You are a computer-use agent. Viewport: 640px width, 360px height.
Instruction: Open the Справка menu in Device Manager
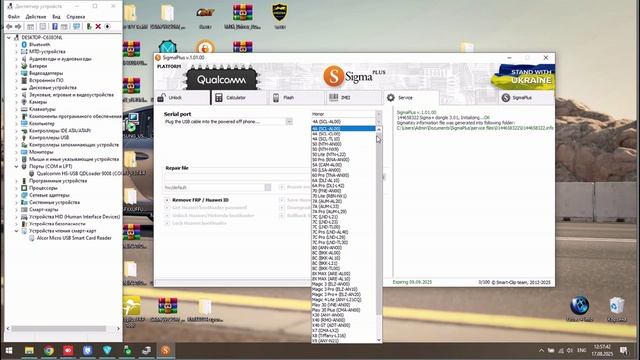pyautogui.click(x=76, y=17)
